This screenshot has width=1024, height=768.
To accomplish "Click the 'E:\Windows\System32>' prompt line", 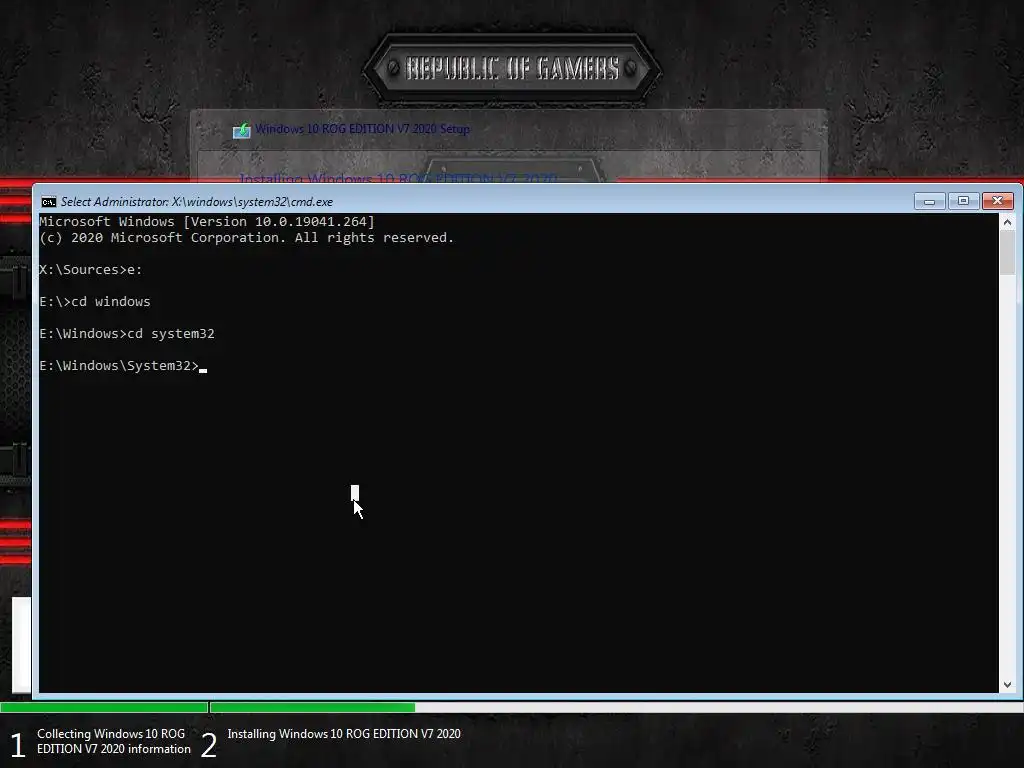I will pyautogui.click(x=123, y=366).
